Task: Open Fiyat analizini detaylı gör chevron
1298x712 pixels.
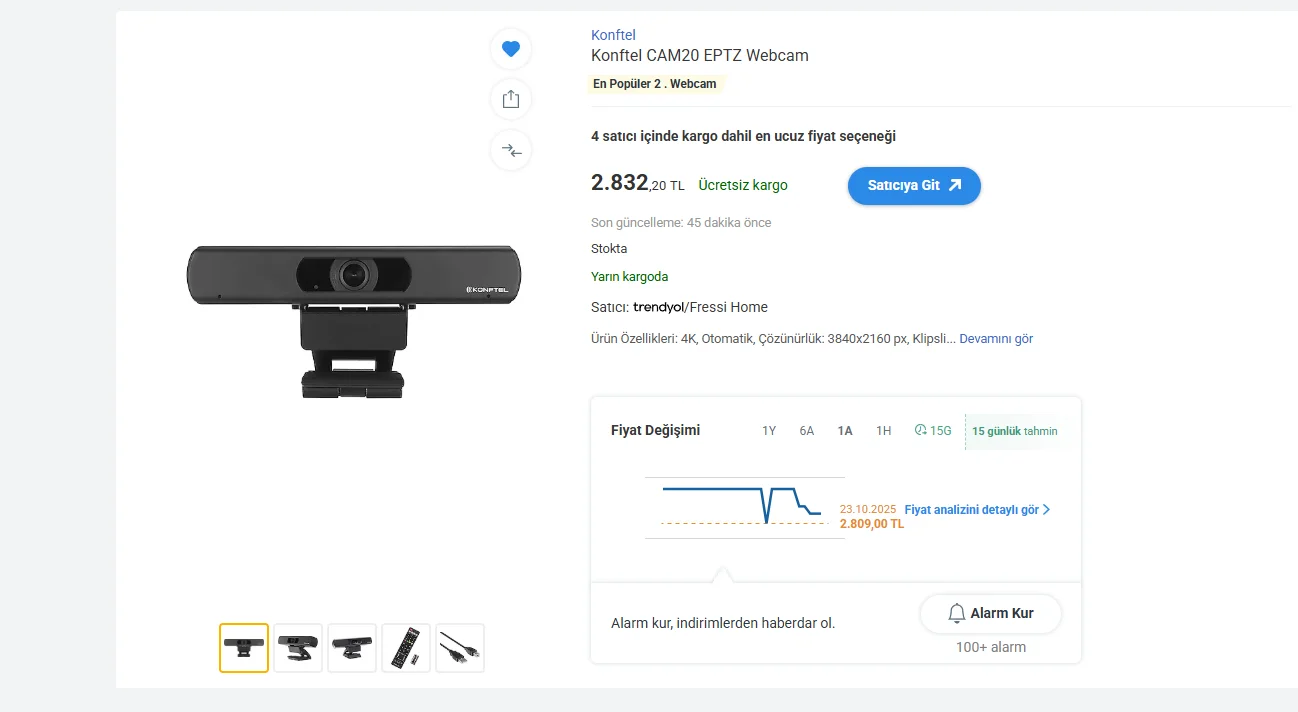Action: click(1046, 510)
